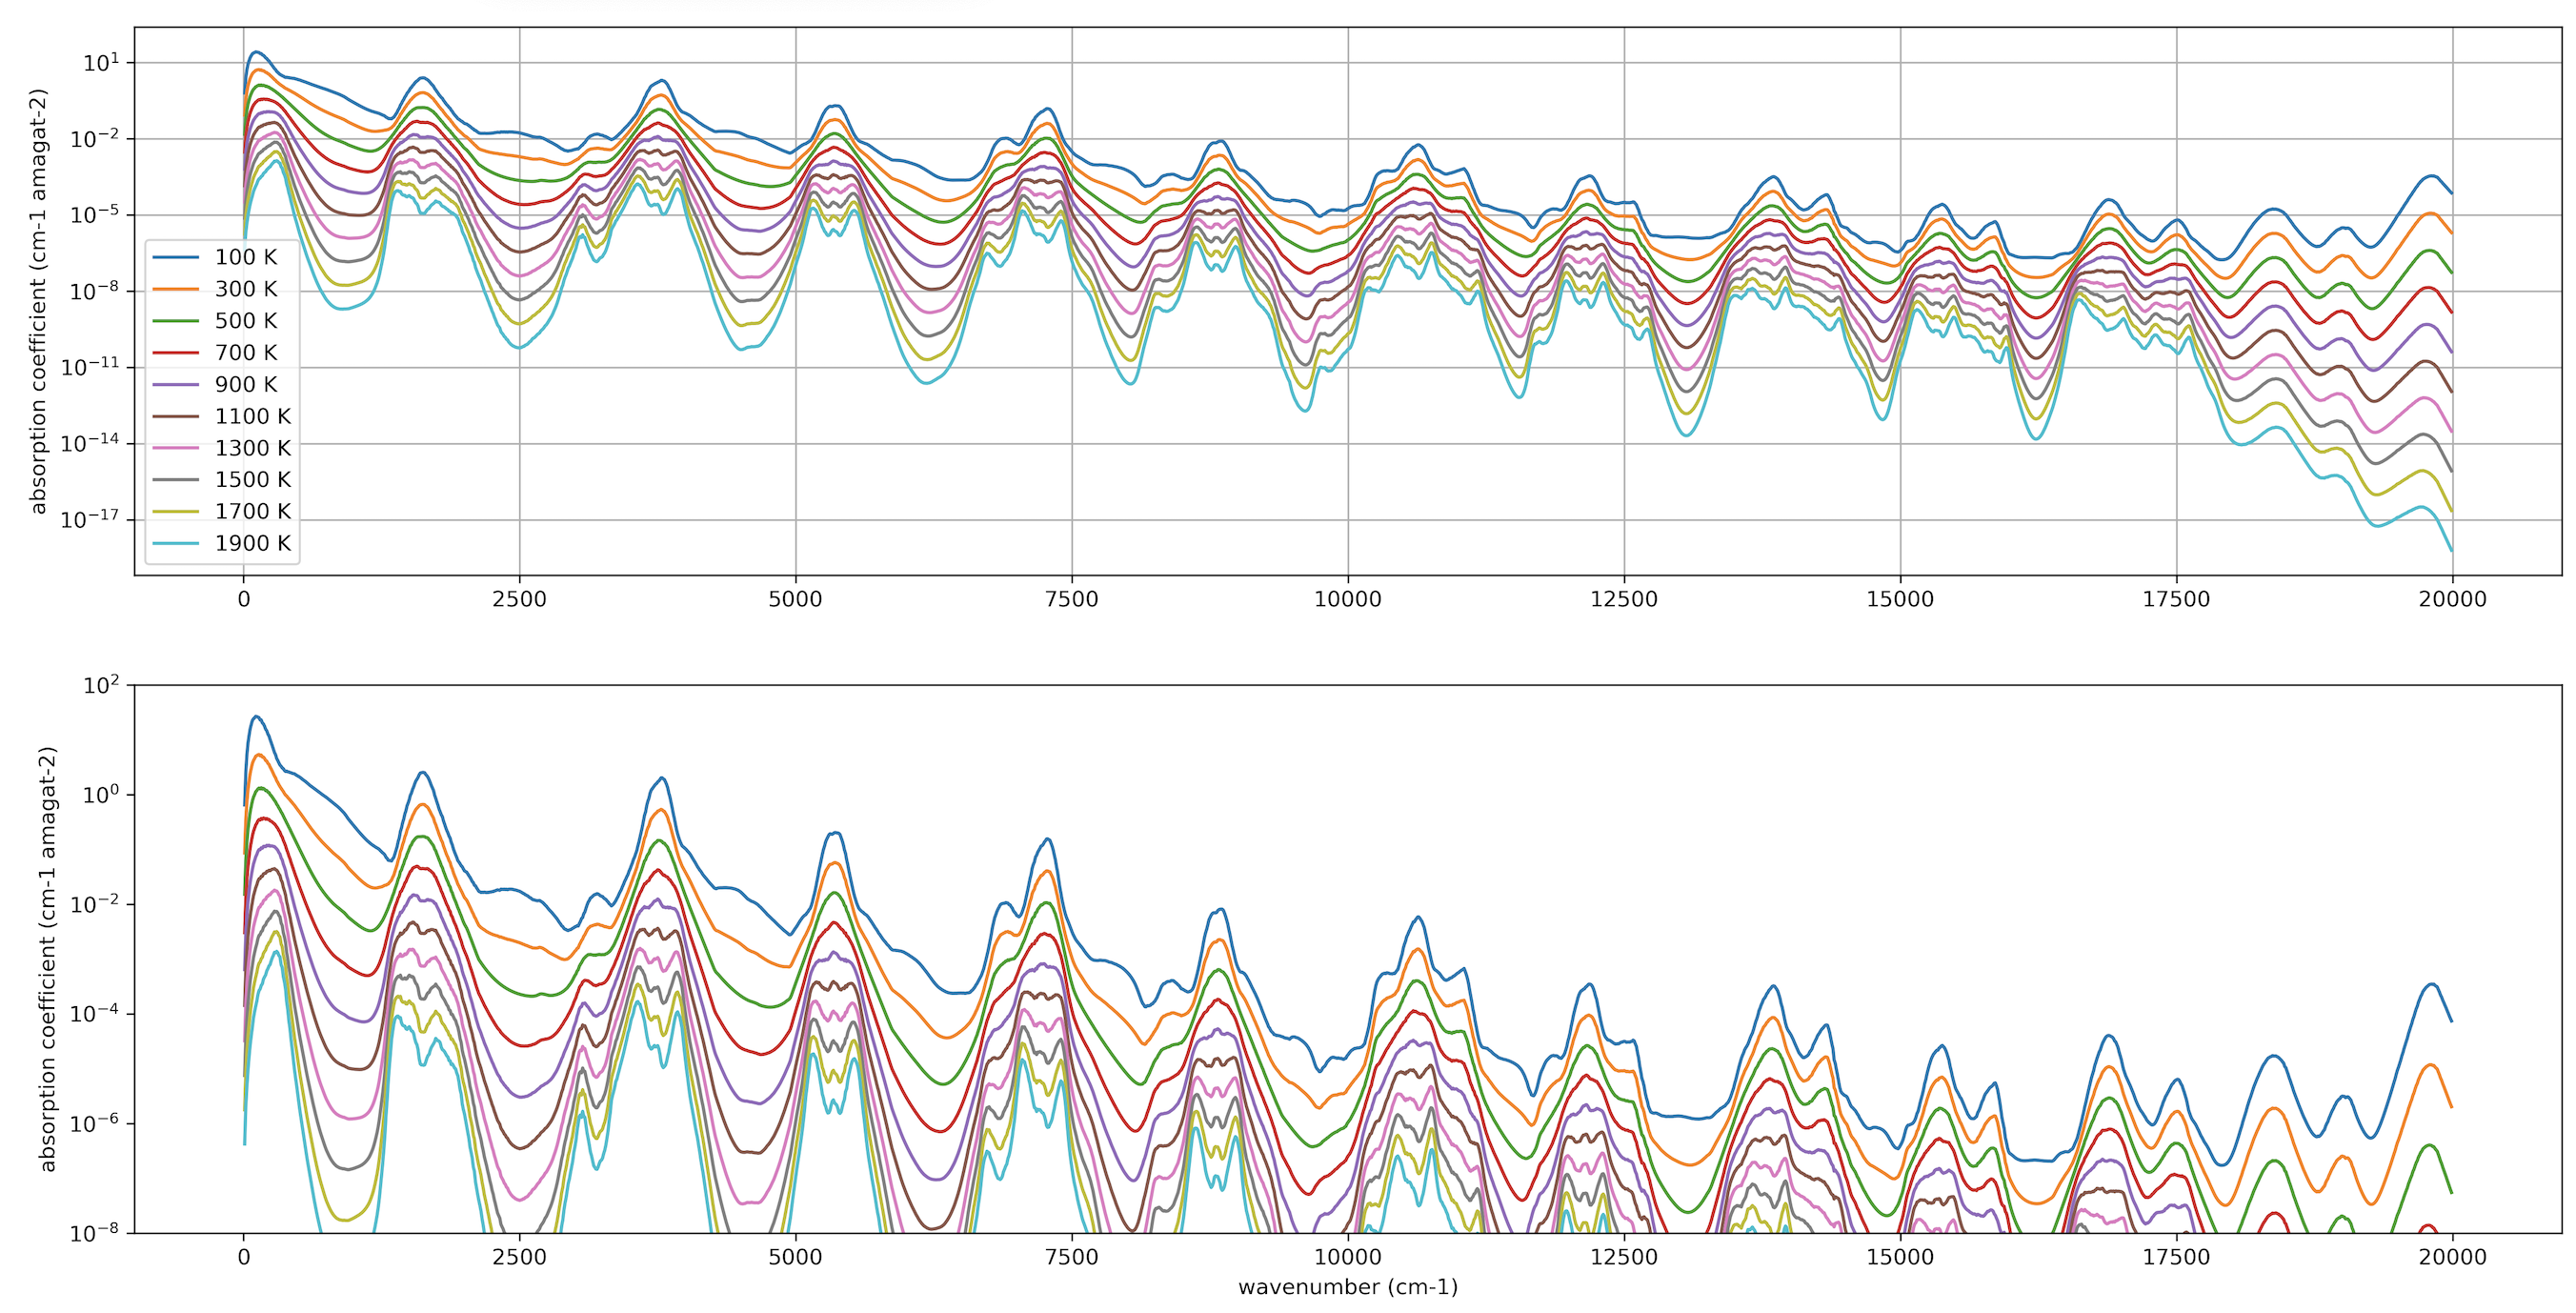Click top plot x tick label 20000

click(x=2452, y=600)
